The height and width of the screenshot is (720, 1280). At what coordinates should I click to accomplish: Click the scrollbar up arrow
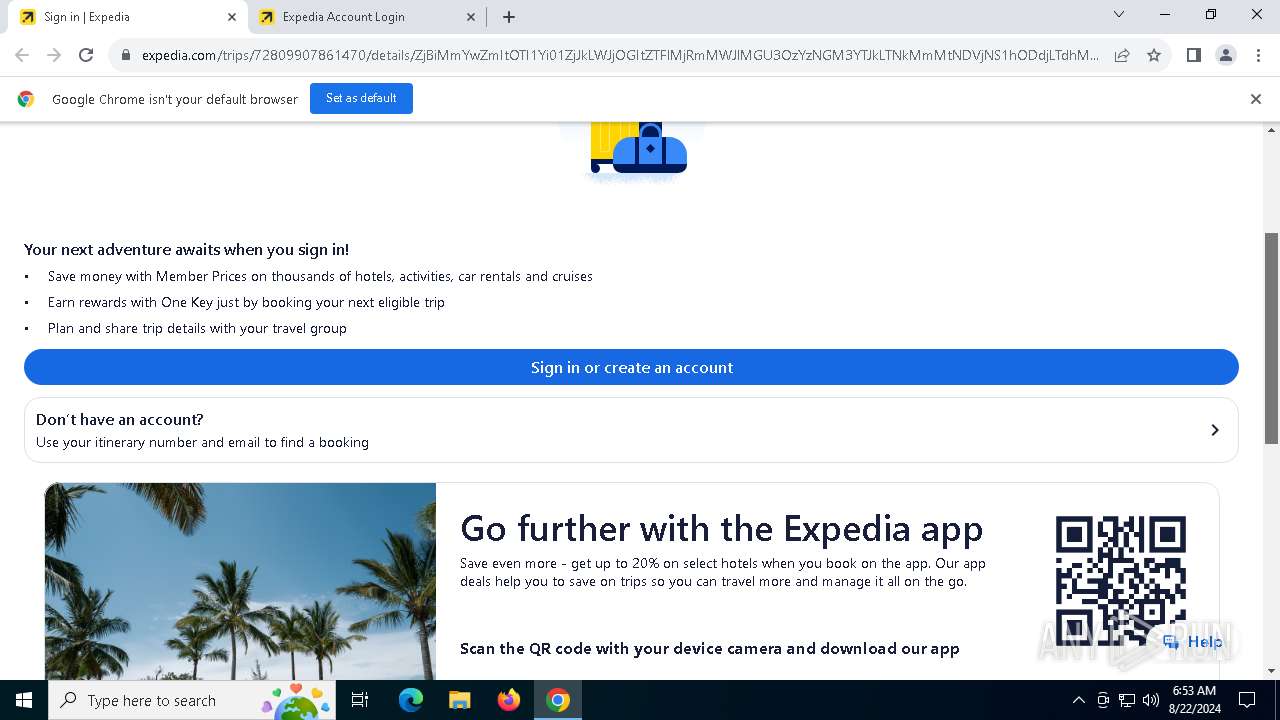1272,130
